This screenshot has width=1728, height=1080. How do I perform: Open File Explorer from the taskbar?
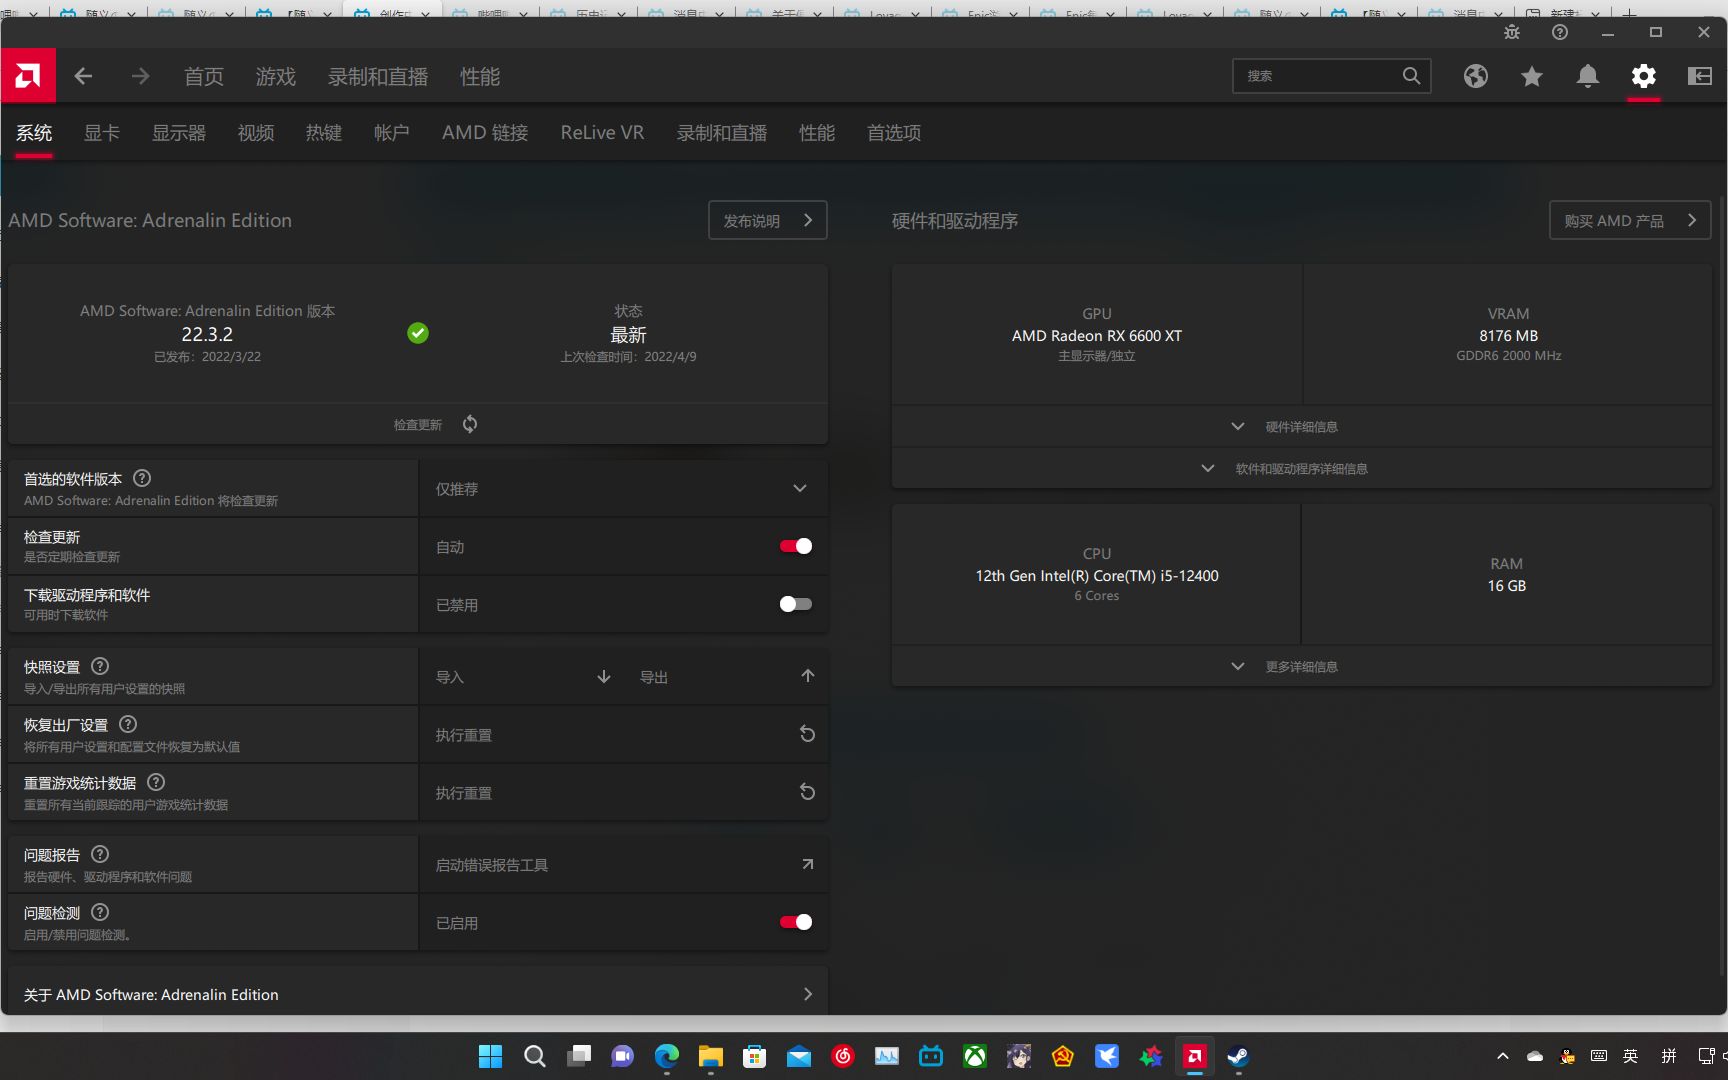click(710, 1056)
